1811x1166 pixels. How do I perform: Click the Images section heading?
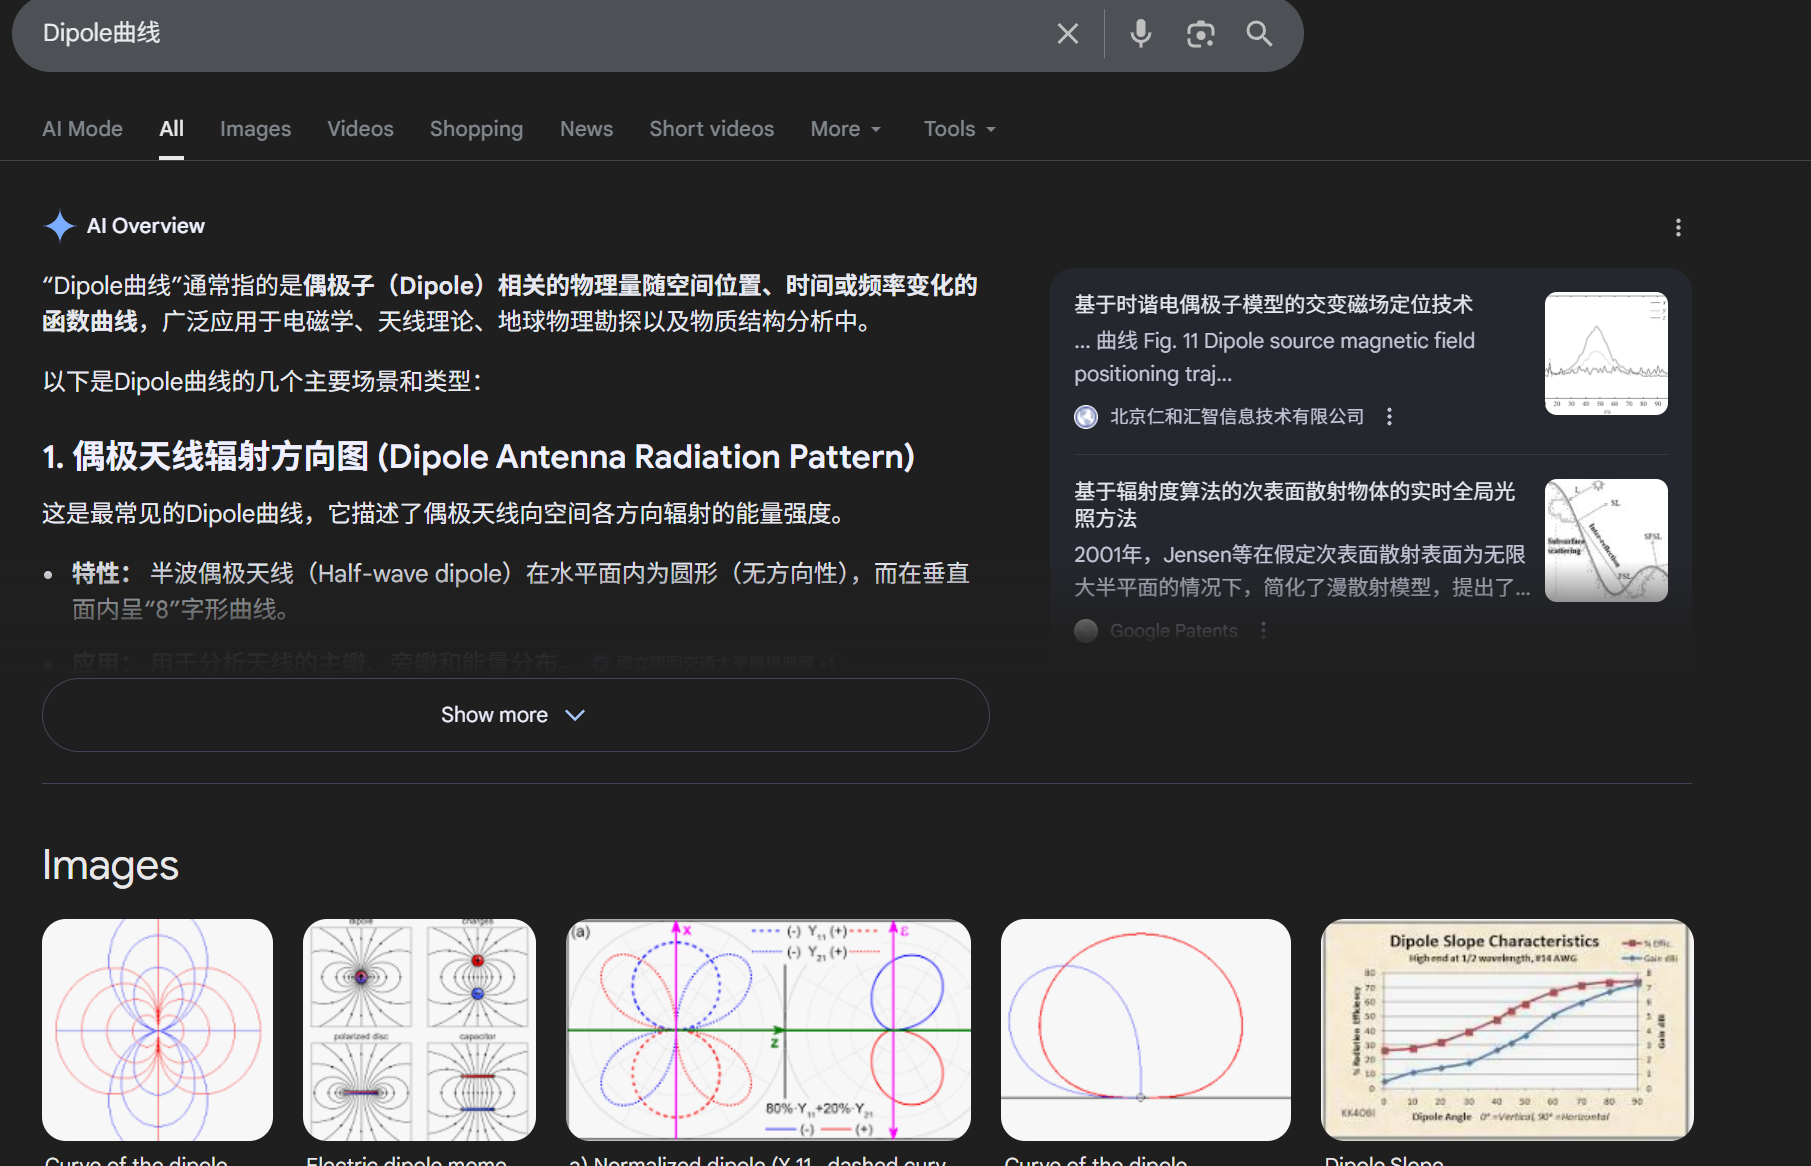coord(110,865)
